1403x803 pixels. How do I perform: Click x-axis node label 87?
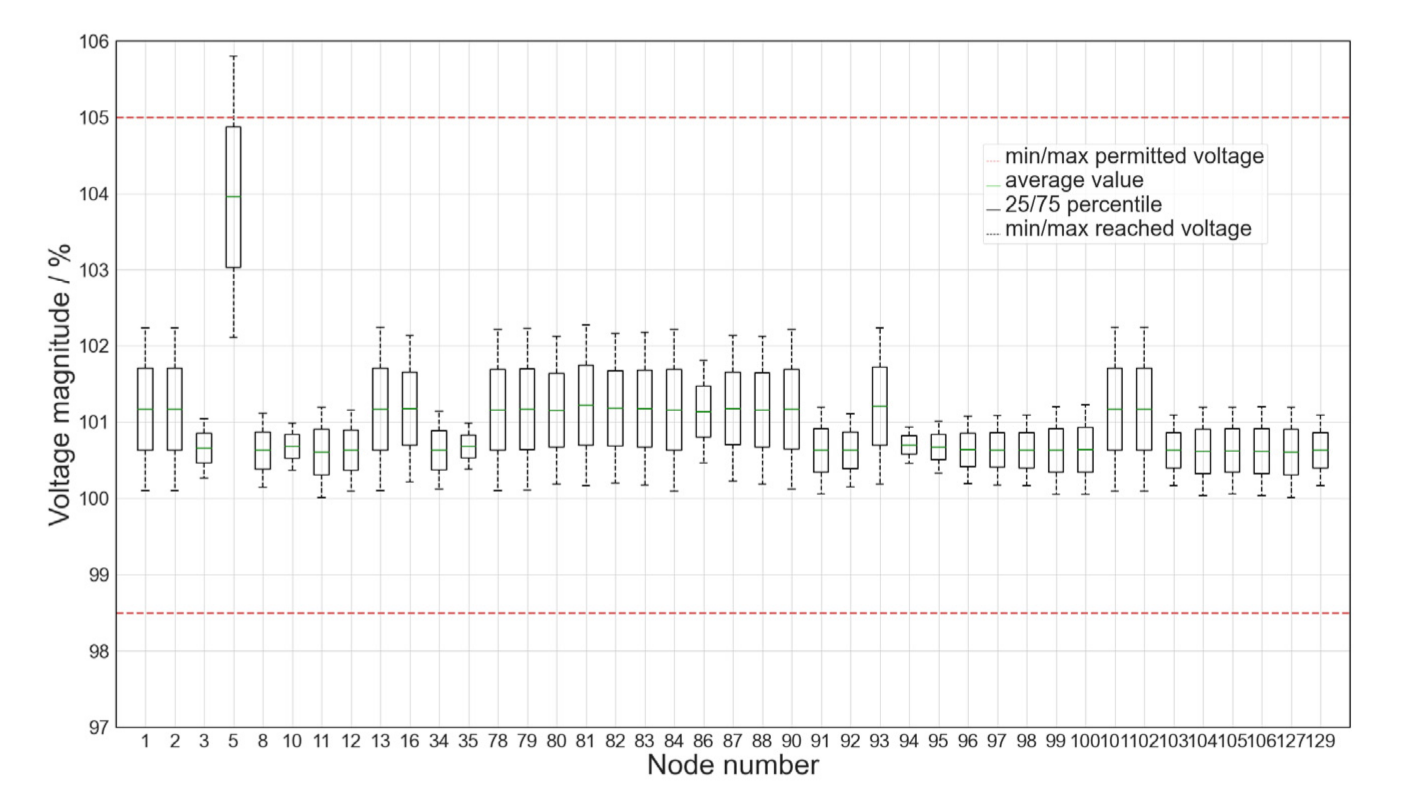tap(733, 742)
